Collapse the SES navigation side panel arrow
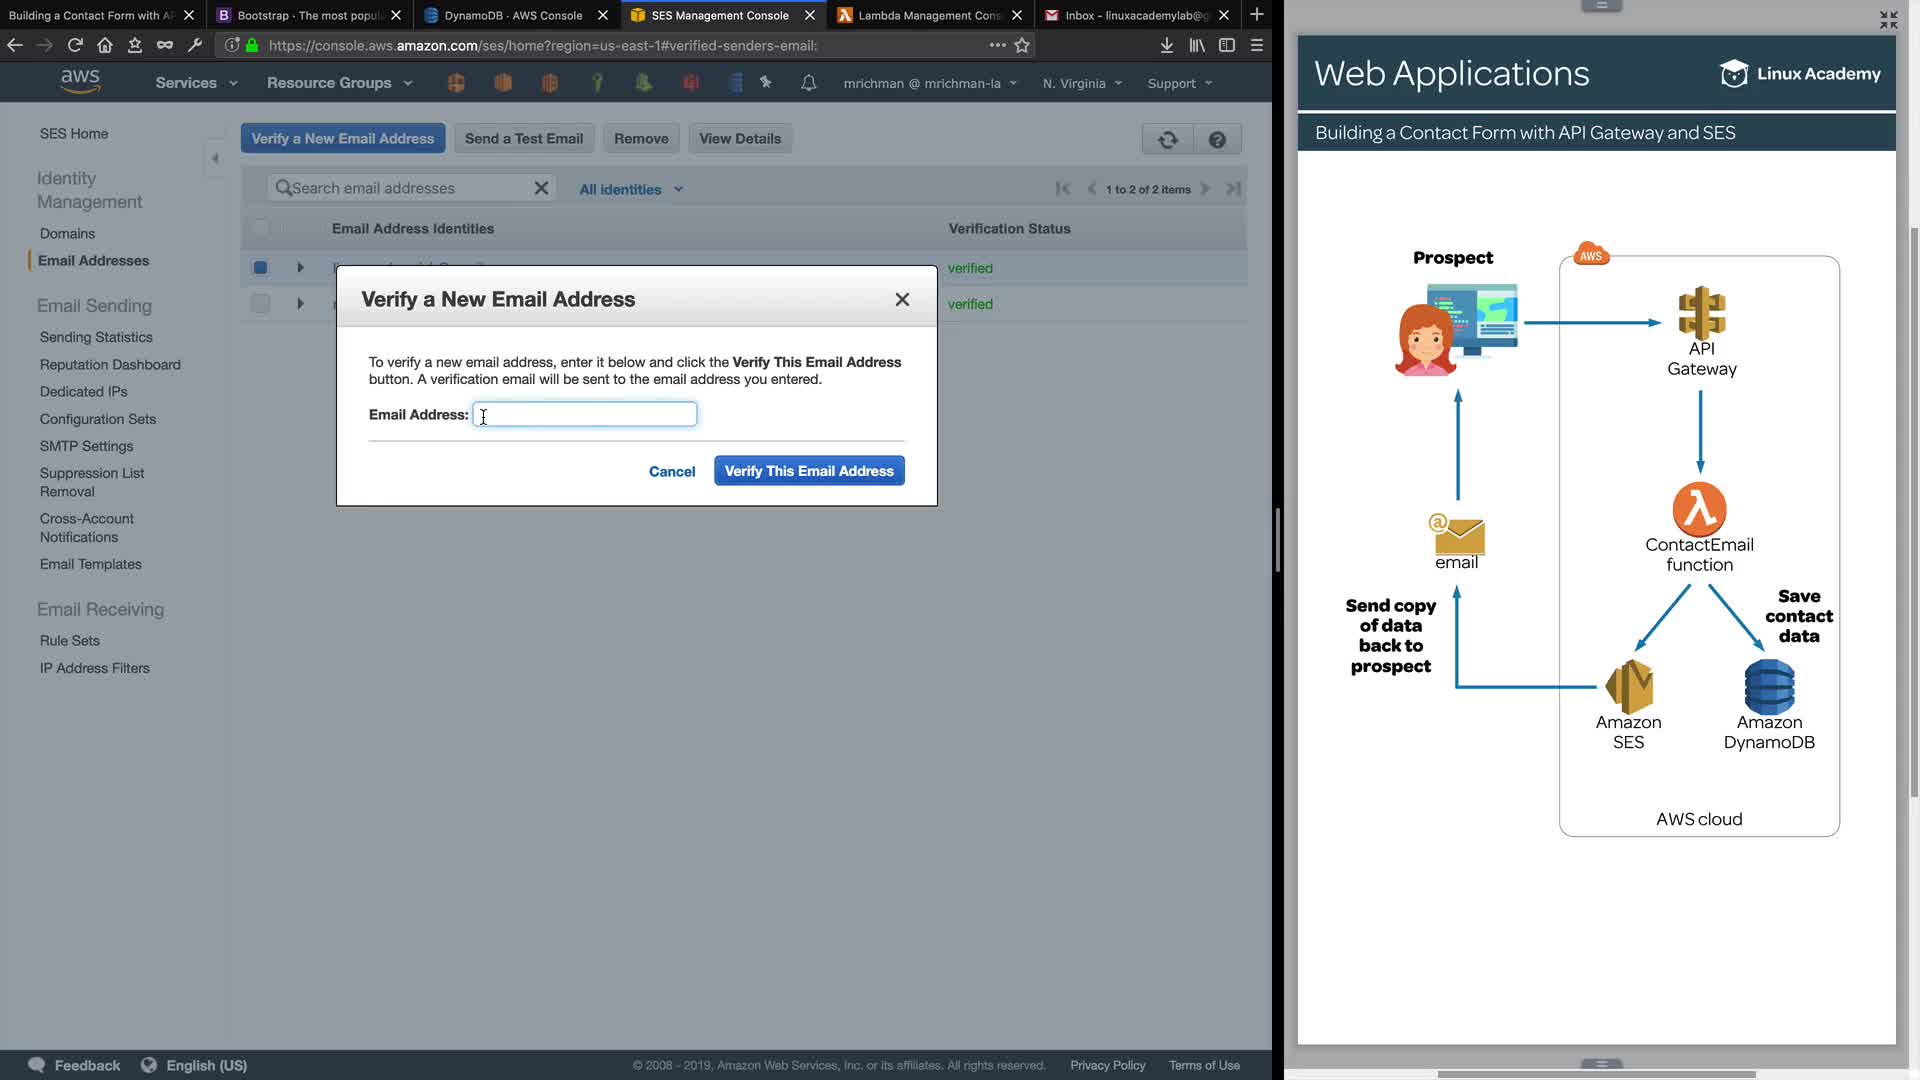 [215, 158]
